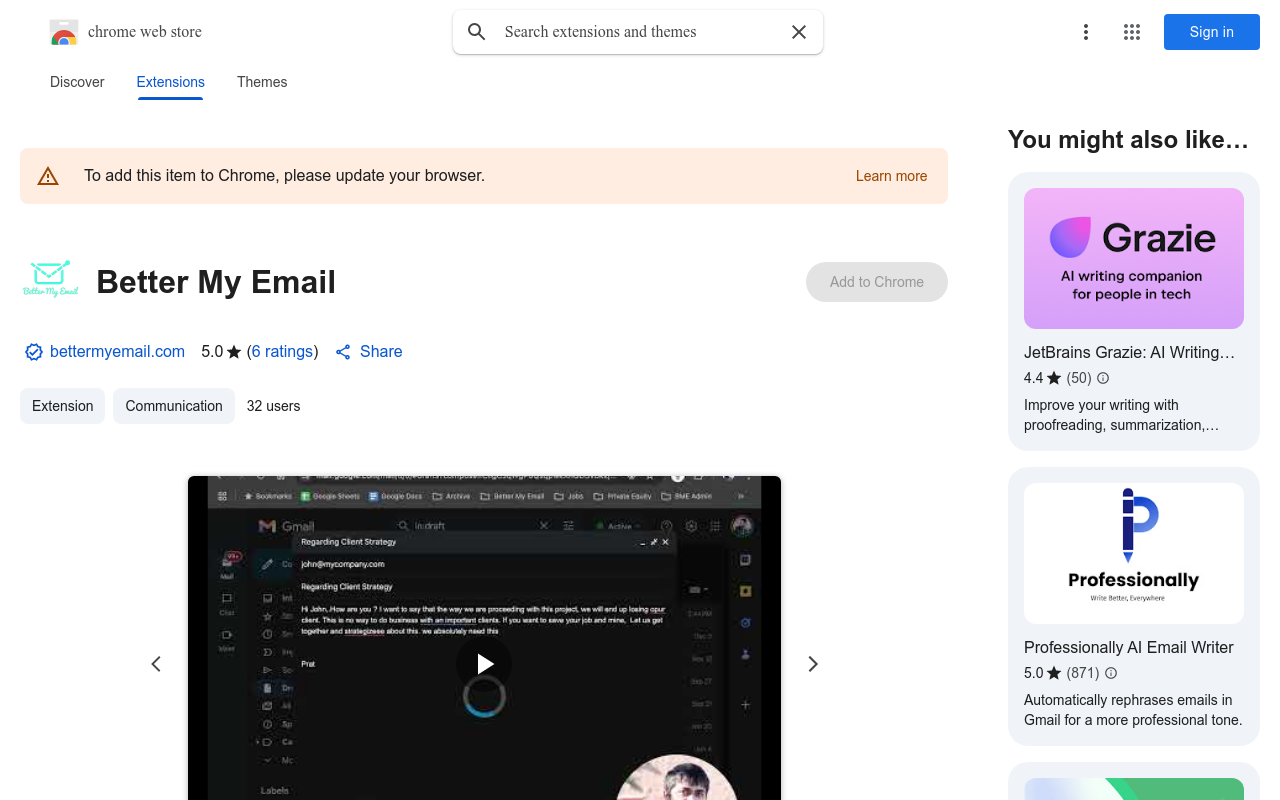Clear the search box with X
The width and height of the screenshot is (1280, 800).
pos(799,32)
